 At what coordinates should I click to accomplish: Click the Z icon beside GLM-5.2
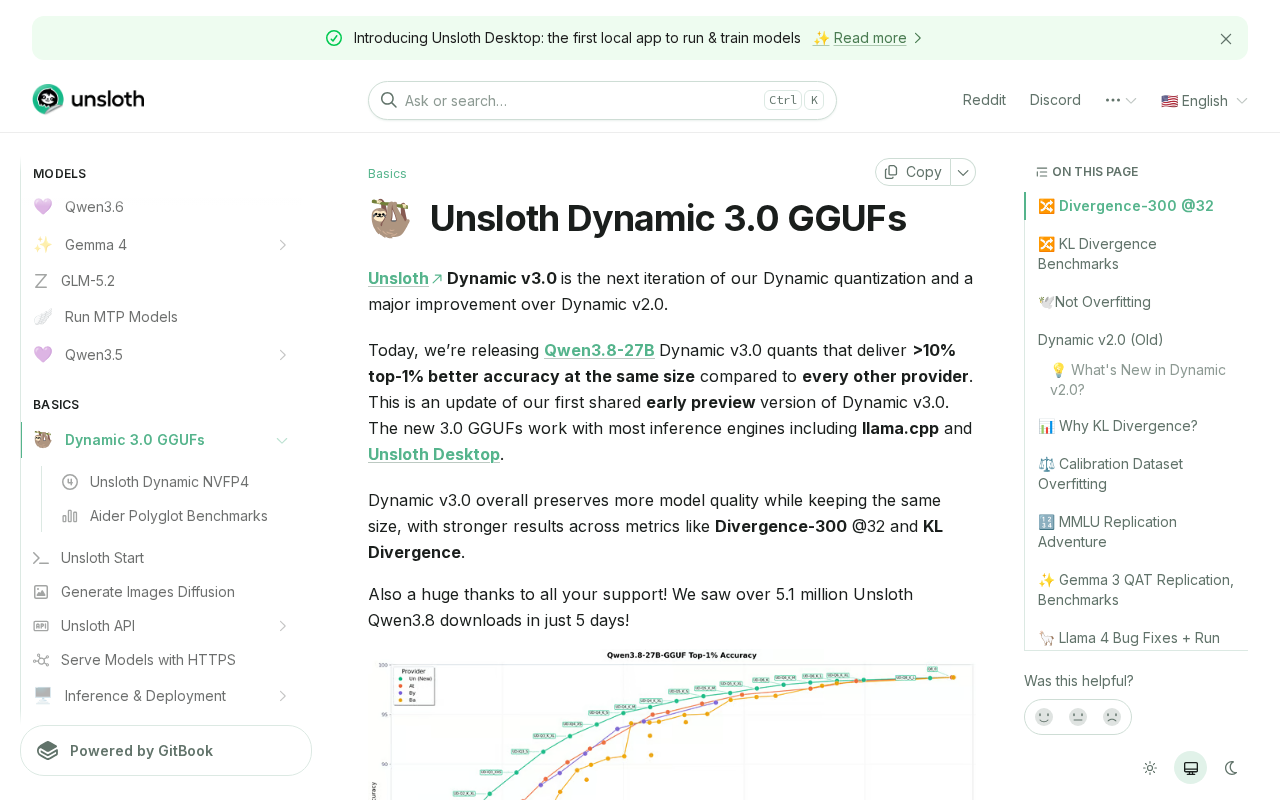coord(41,281)
